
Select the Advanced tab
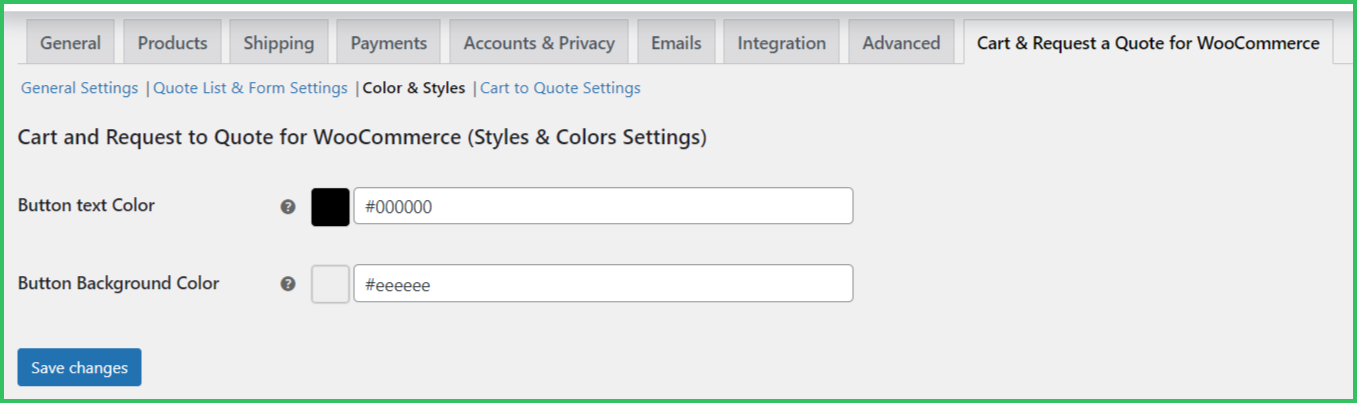coord(901,43)
